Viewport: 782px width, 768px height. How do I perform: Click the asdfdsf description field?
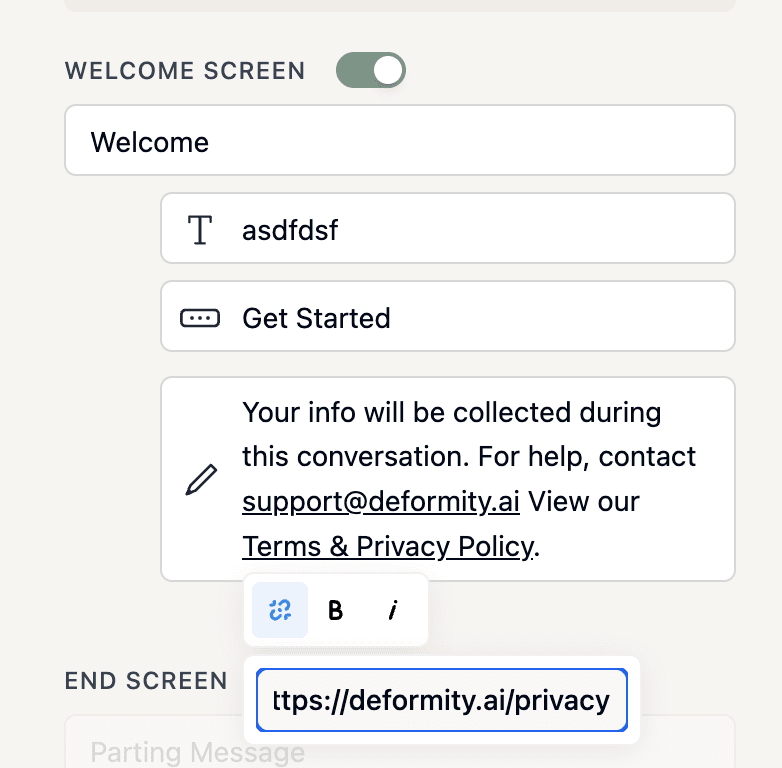(x=480, y=231)
